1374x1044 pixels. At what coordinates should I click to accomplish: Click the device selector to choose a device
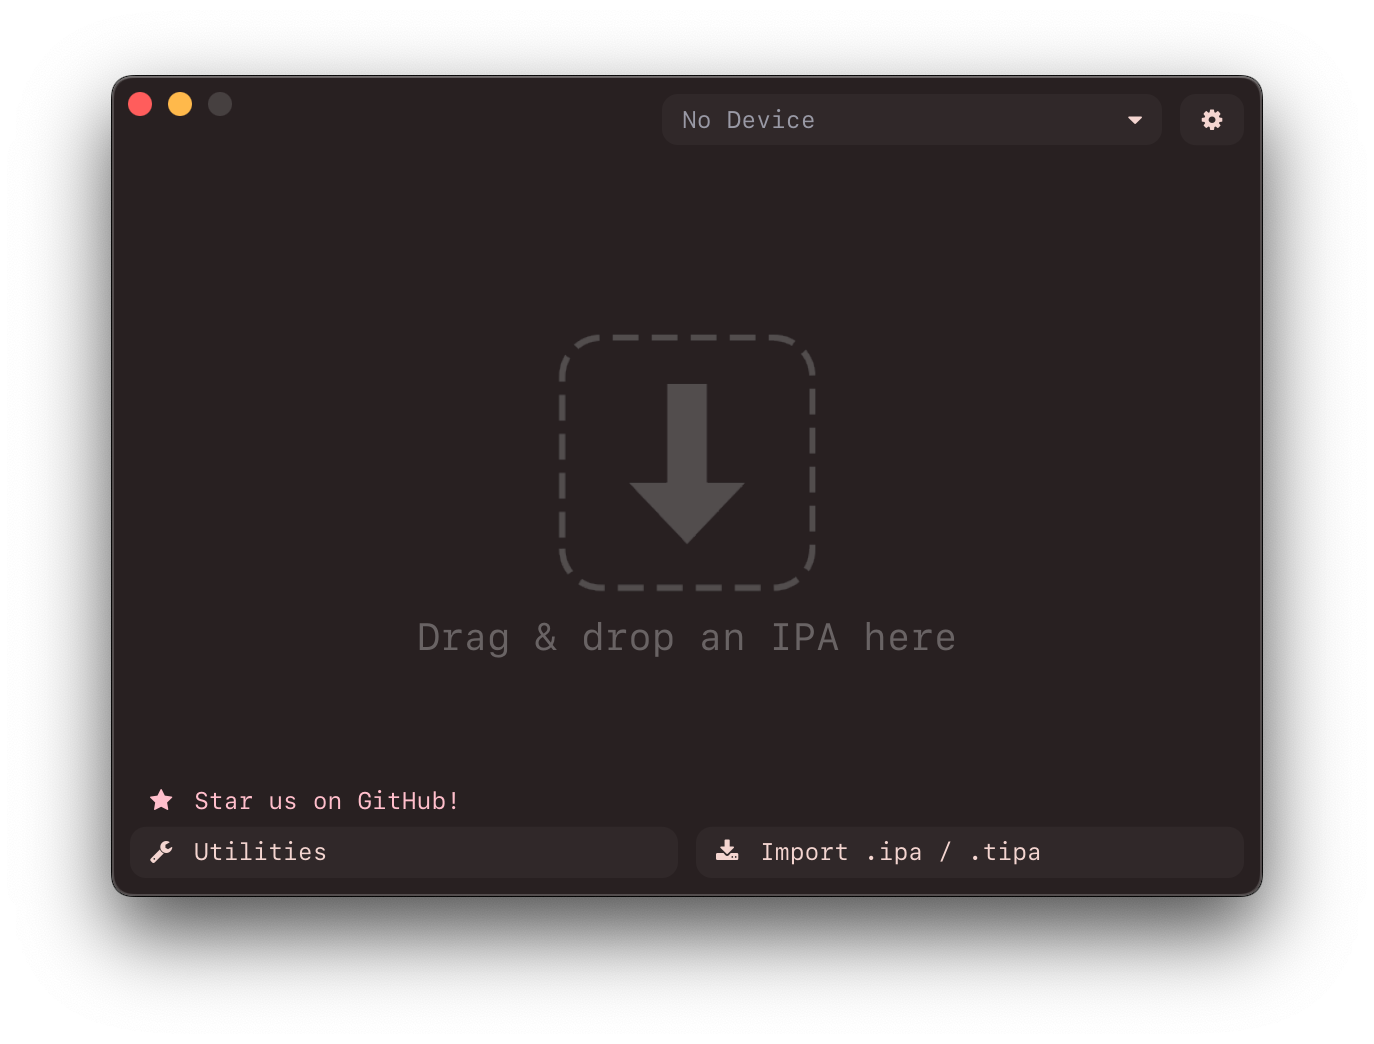pyautogui.click(x=911, y=119)
